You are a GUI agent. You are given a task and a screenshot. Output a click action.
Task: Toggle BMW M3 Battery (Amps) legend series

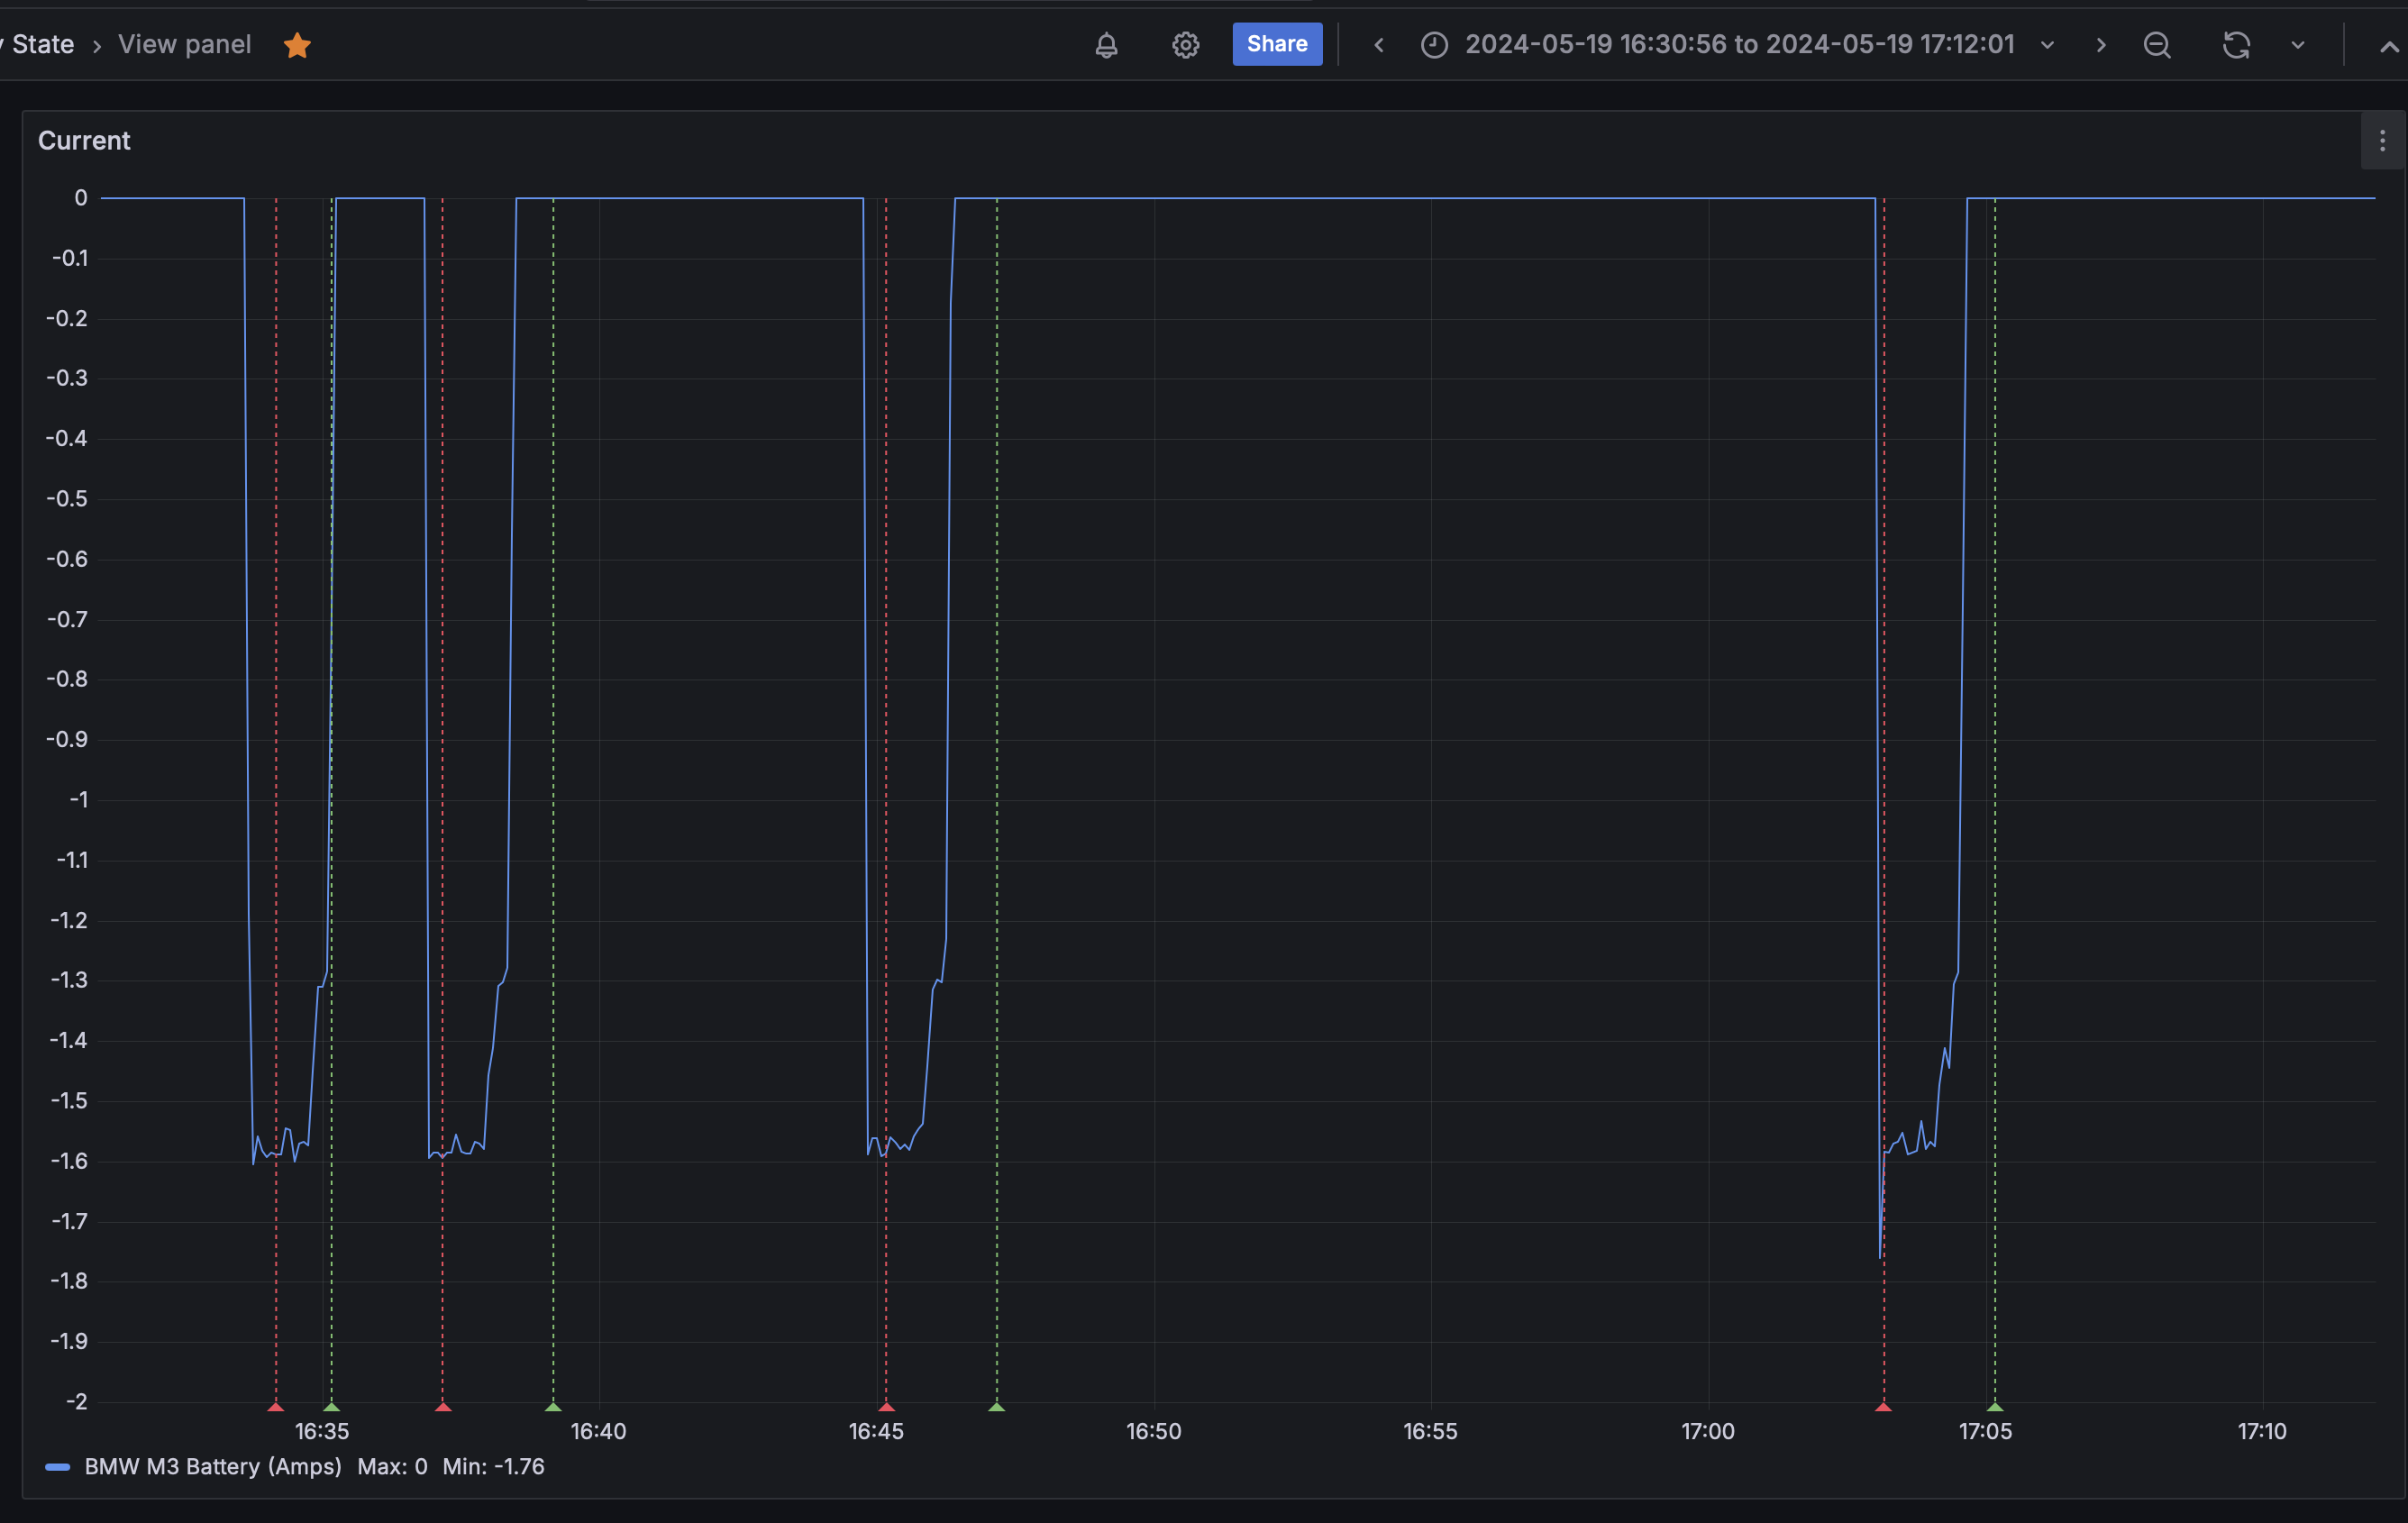212,1466
